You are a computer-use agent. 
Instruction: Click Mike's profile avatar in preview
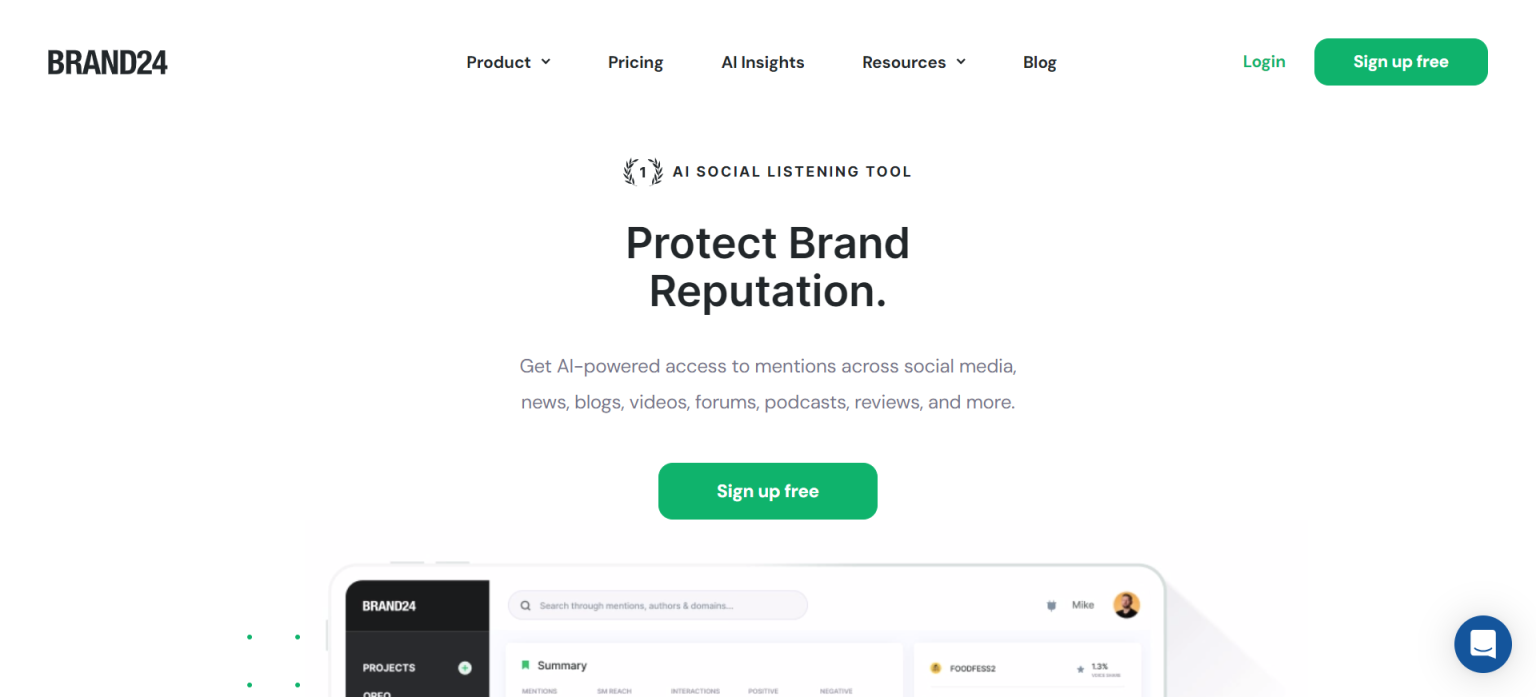[x=1126, y=605]
